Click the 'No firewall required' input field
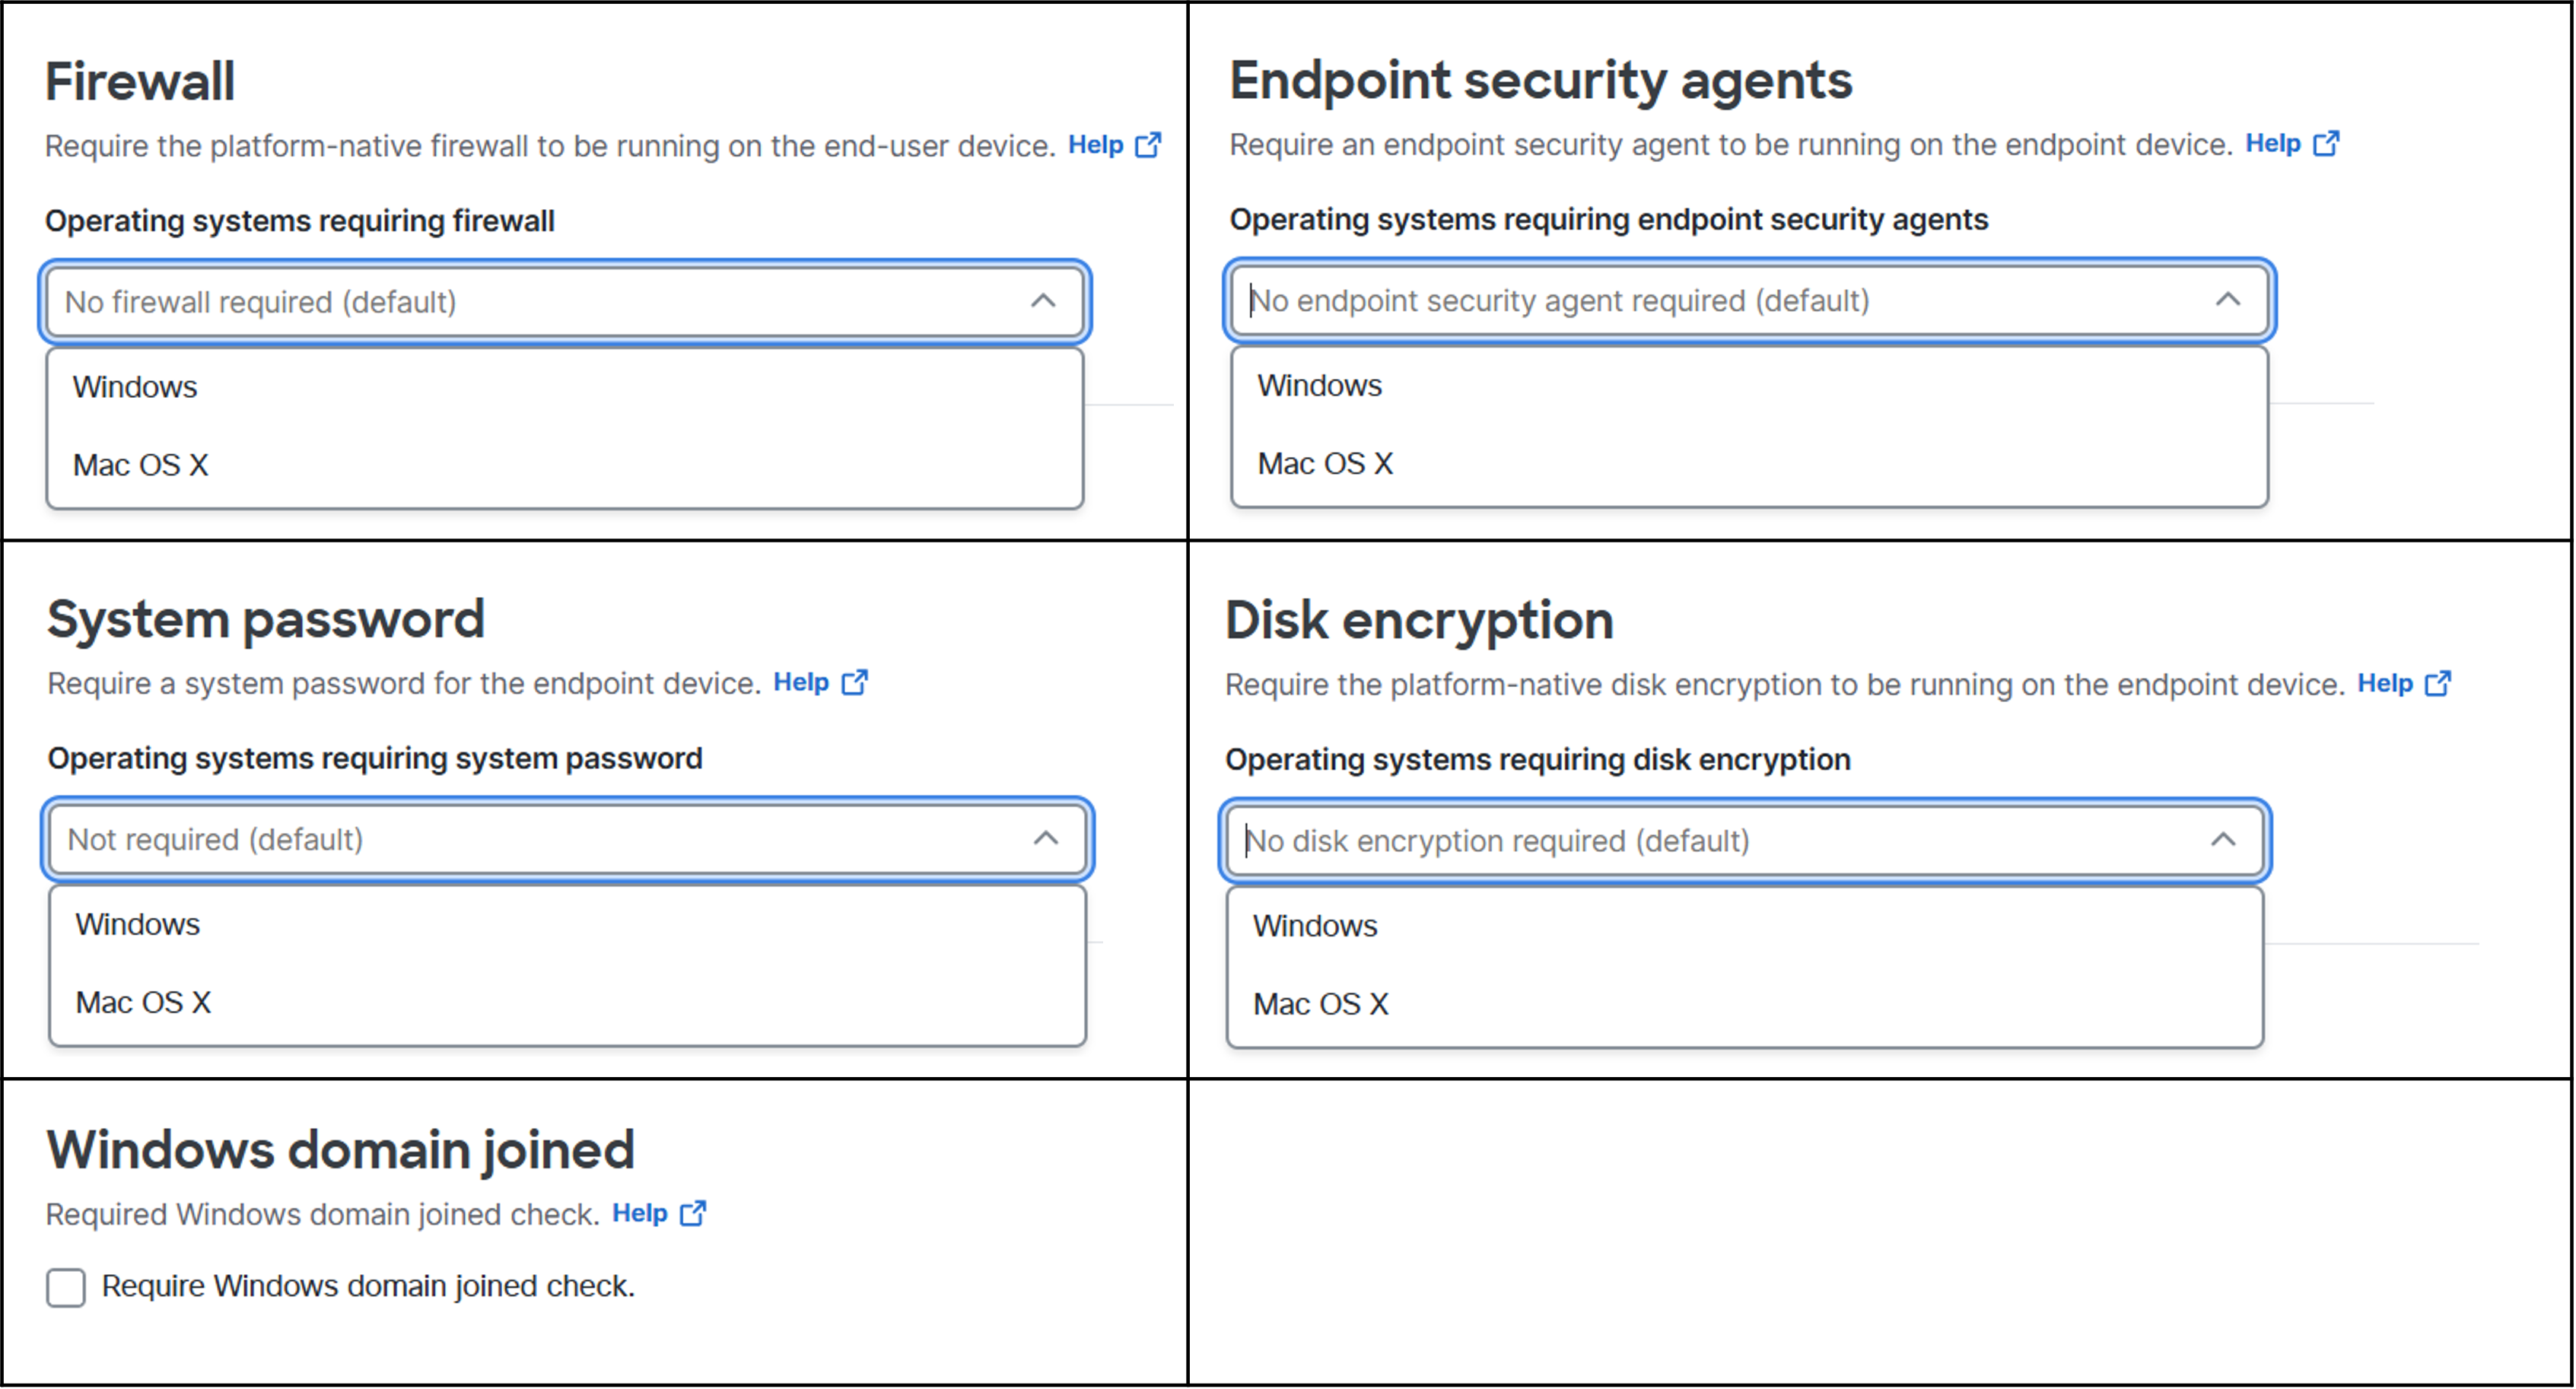 (565, 302)
